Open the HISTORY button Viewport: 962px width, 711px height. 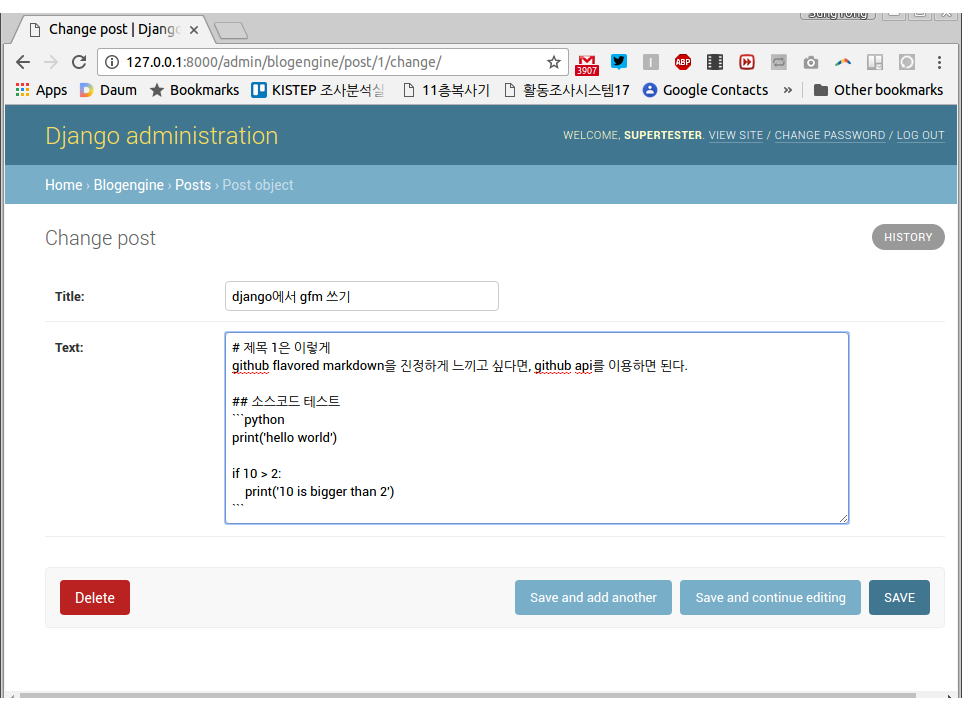coord(908,237)
